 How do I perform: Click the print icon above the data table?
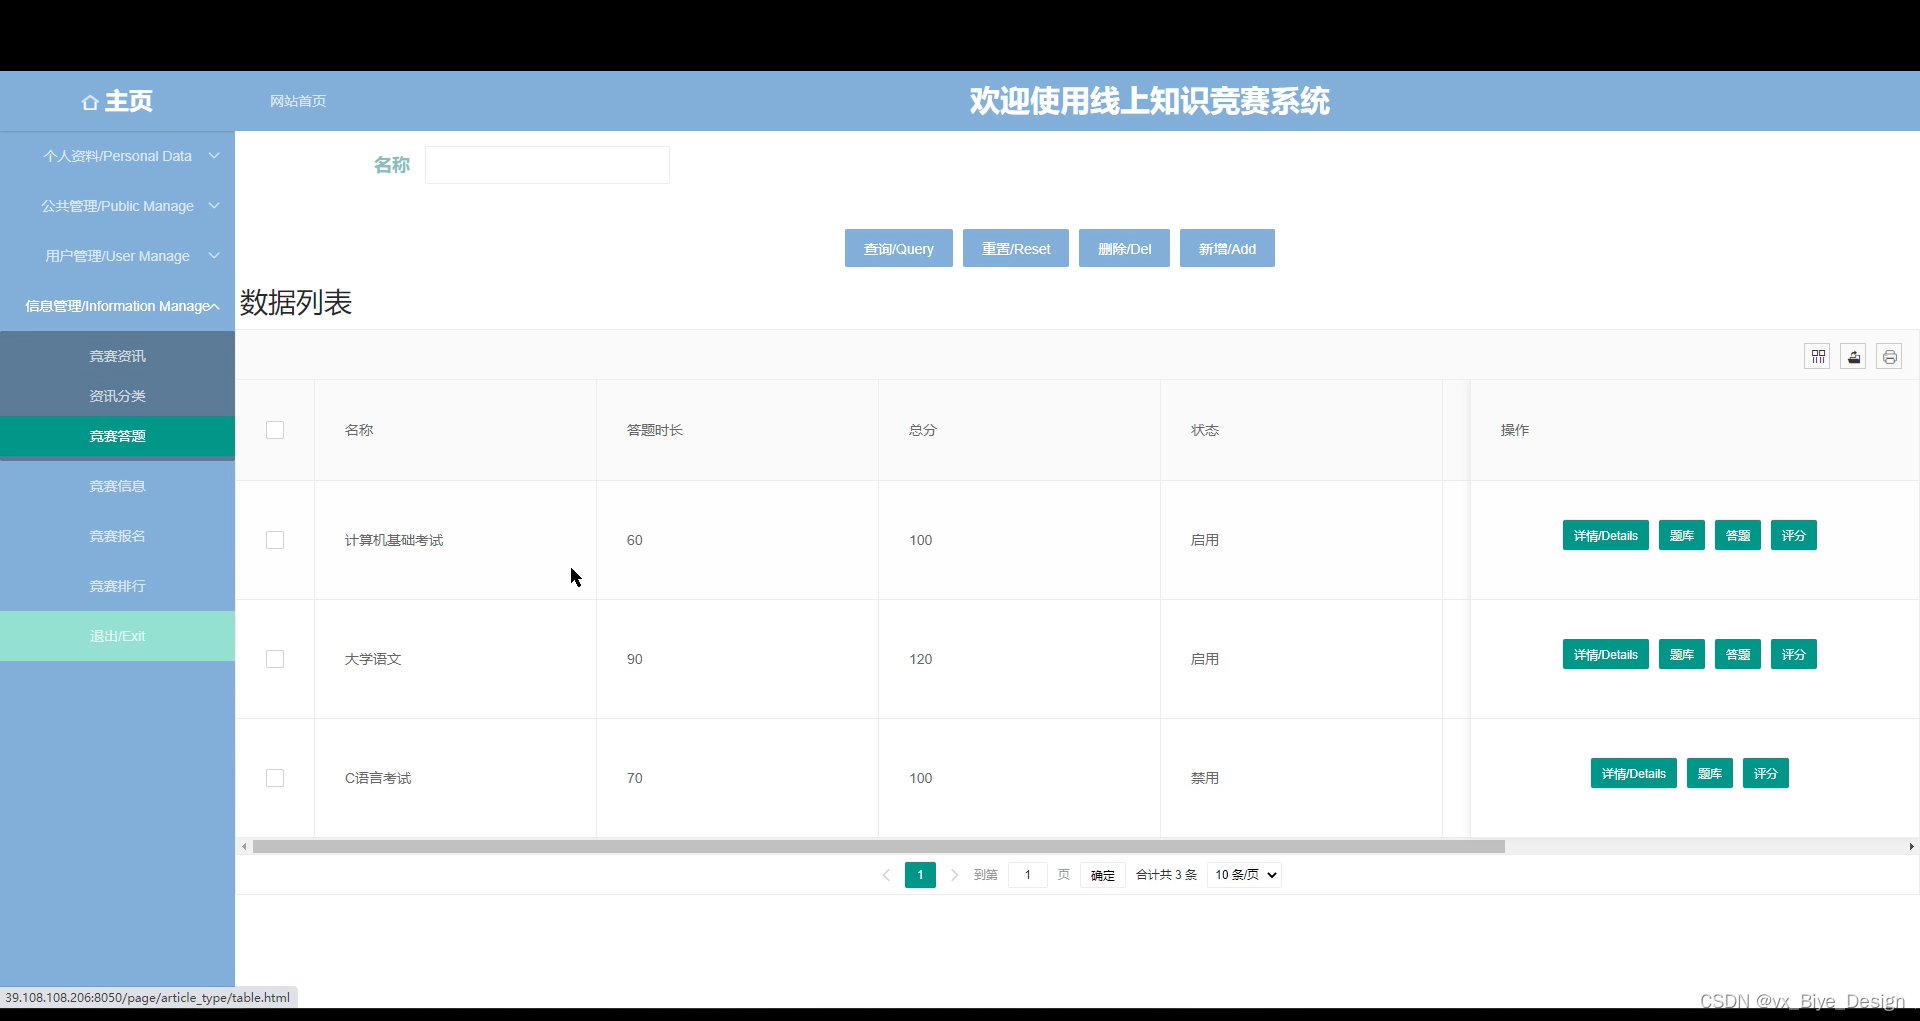click(x=1890, y=356)
